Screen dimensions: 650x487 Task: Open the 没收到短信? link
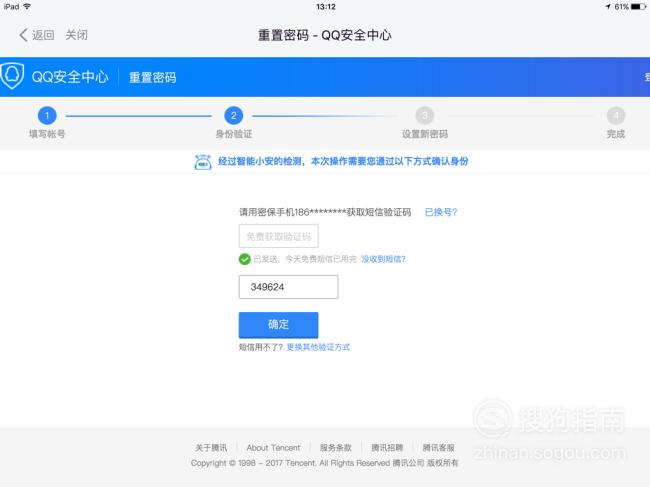[x=383, y=259]
